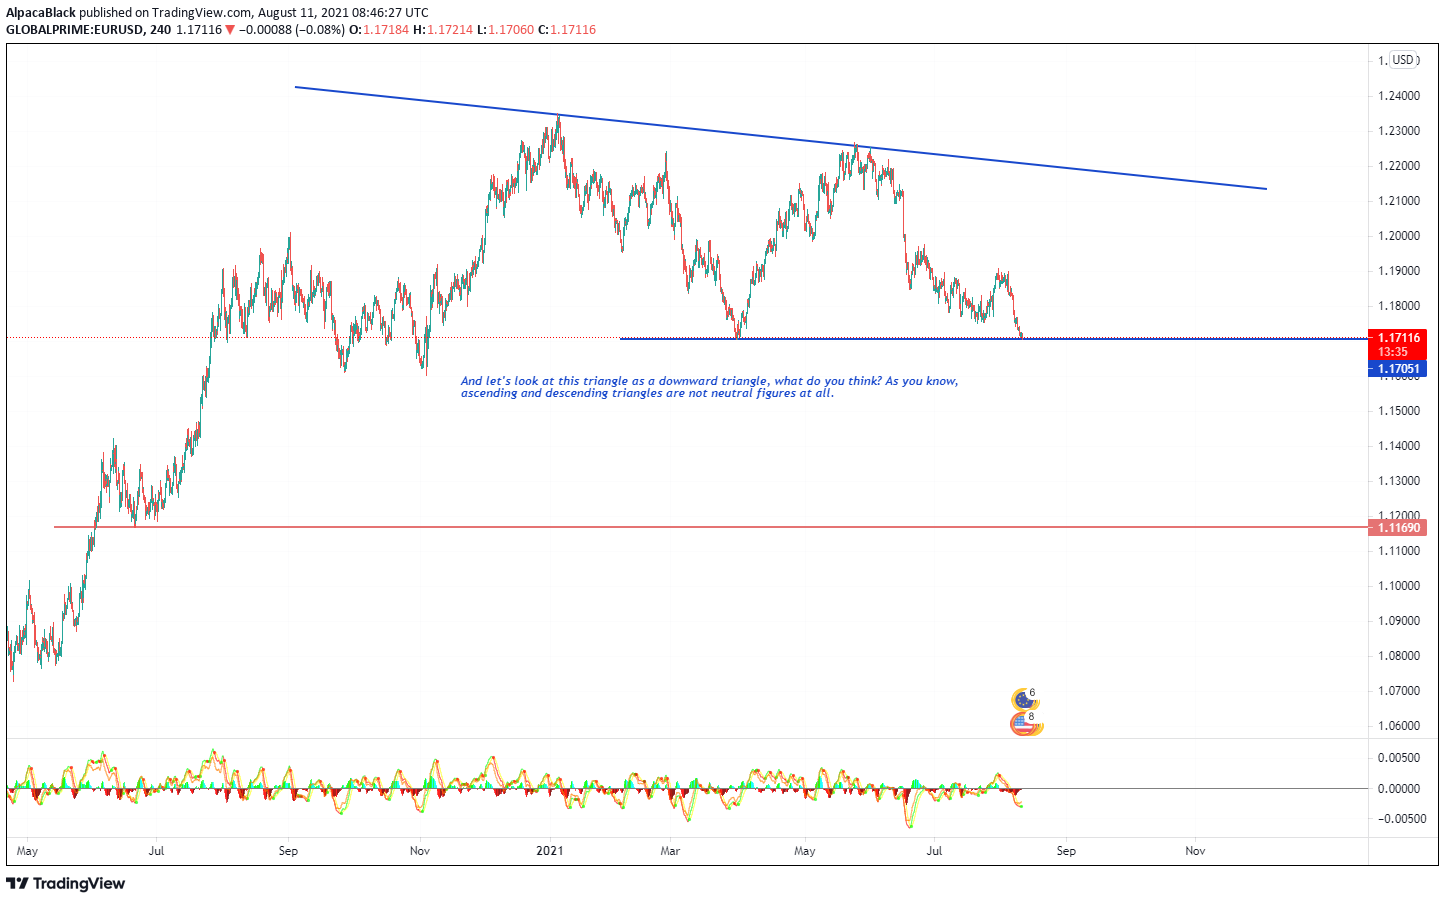This screenshot has width=1445, height=902.
Task: Click the 1.15000 price axis label
Action: point(1399,411)
